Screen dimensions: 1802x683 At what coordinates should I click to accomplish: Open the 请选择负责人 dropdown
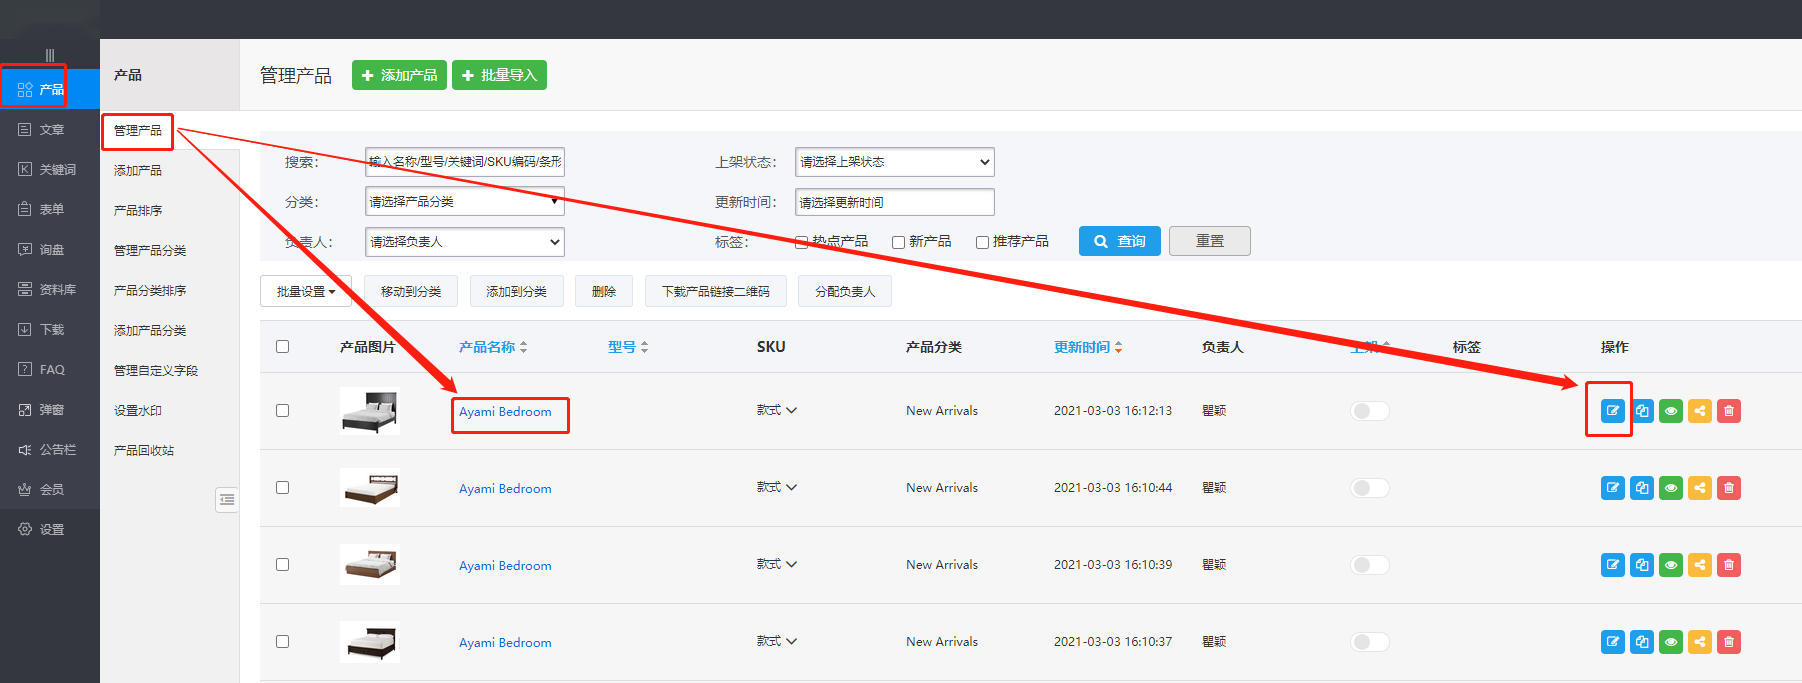click(x=464, y=242)
